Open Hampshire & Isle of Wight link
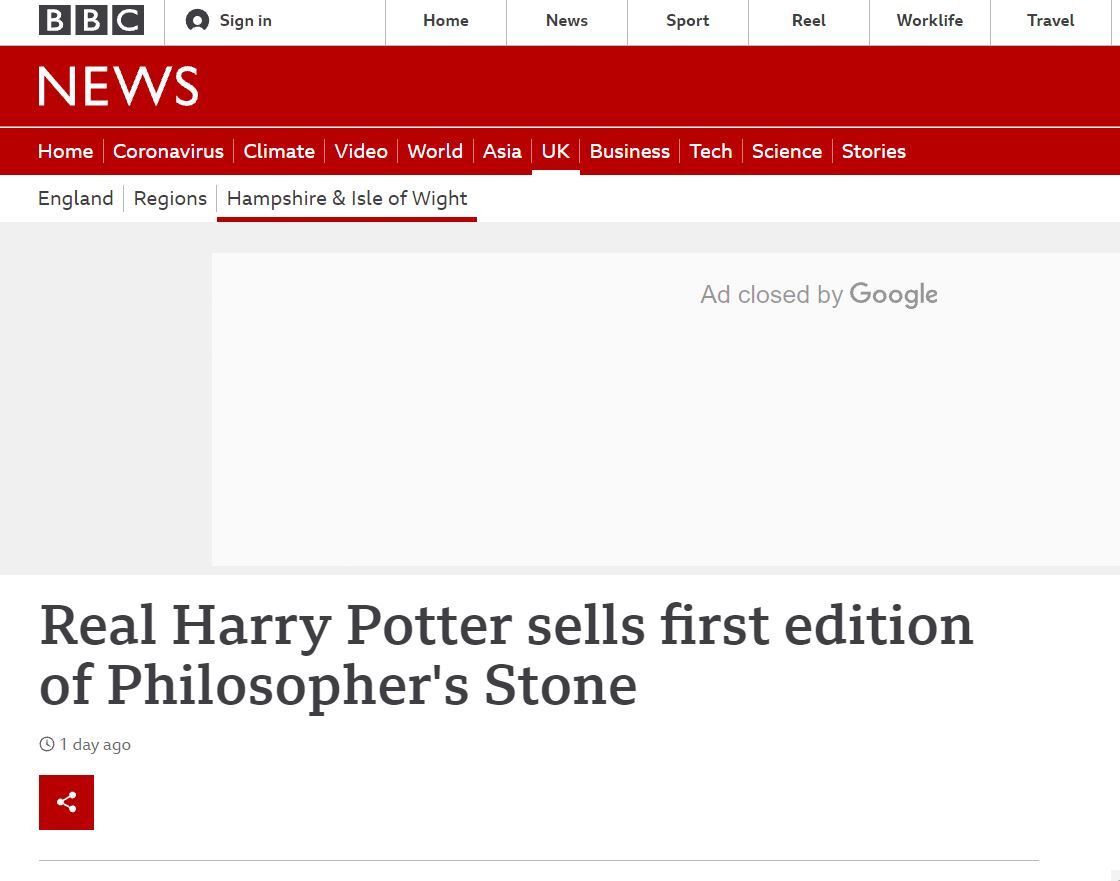 click(x=347, y=198)
